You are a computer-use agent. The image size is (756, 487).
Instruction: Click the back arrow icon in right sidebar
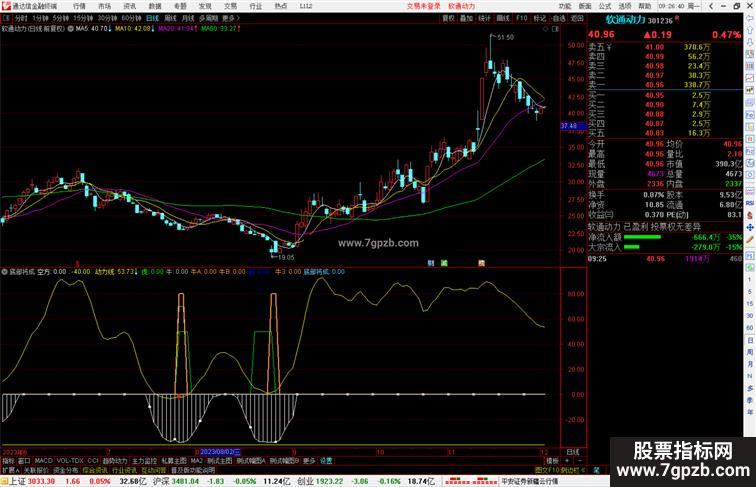tap(750, 18)
